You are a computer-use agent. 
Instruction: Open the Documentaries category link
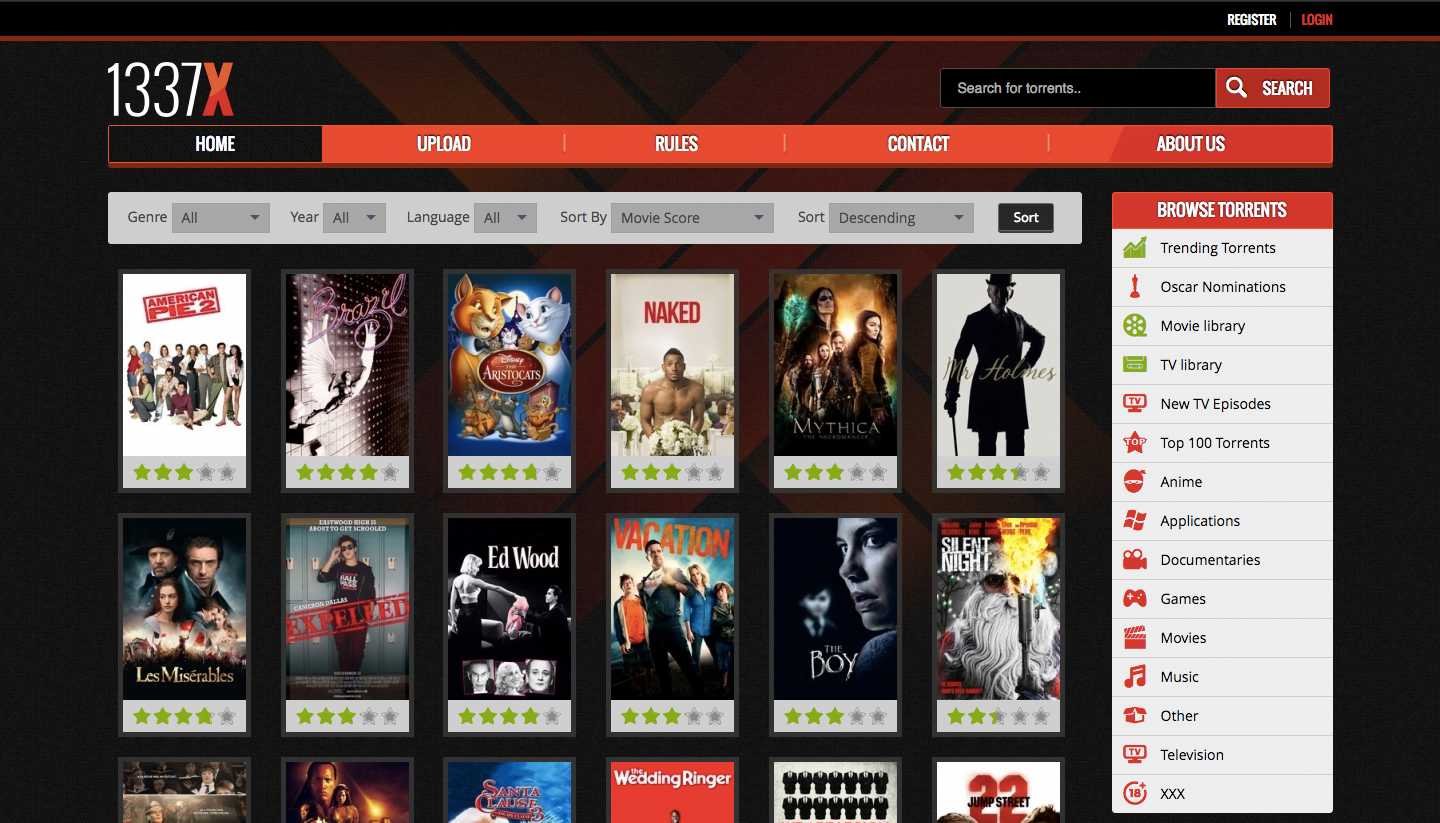coord(1210,560)
